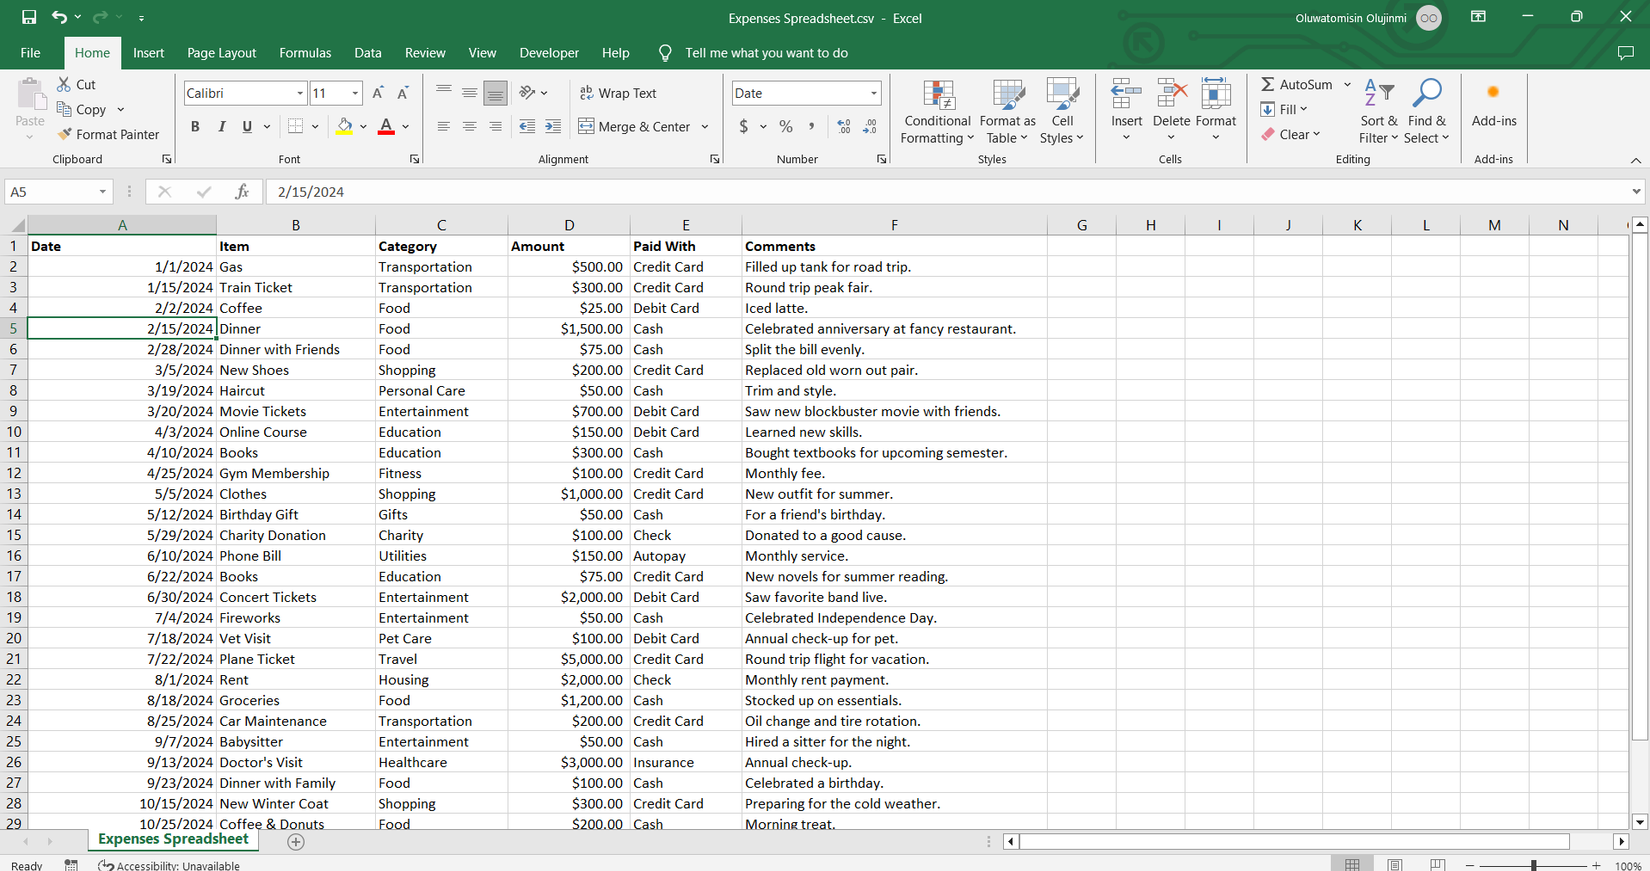The image size is (1650, 871).
Task: Click the Find & Select magnifier icon
Action: 1427,95
